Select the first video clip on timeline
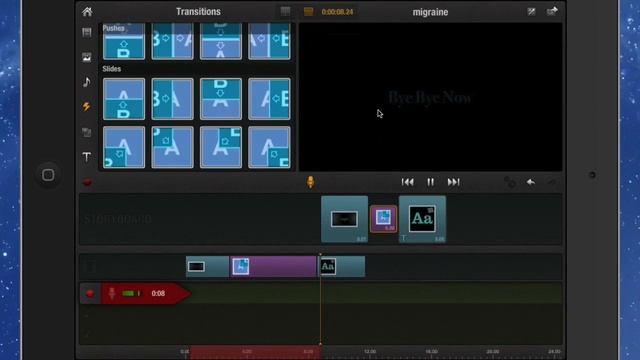The image size is (640, 360). pos(207,267)
